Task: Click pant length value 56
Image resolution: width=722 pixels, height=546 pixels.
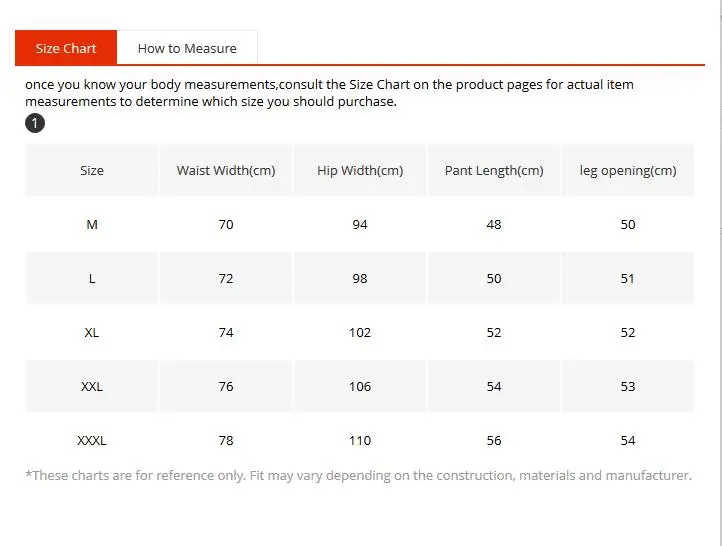Action: 494,440
